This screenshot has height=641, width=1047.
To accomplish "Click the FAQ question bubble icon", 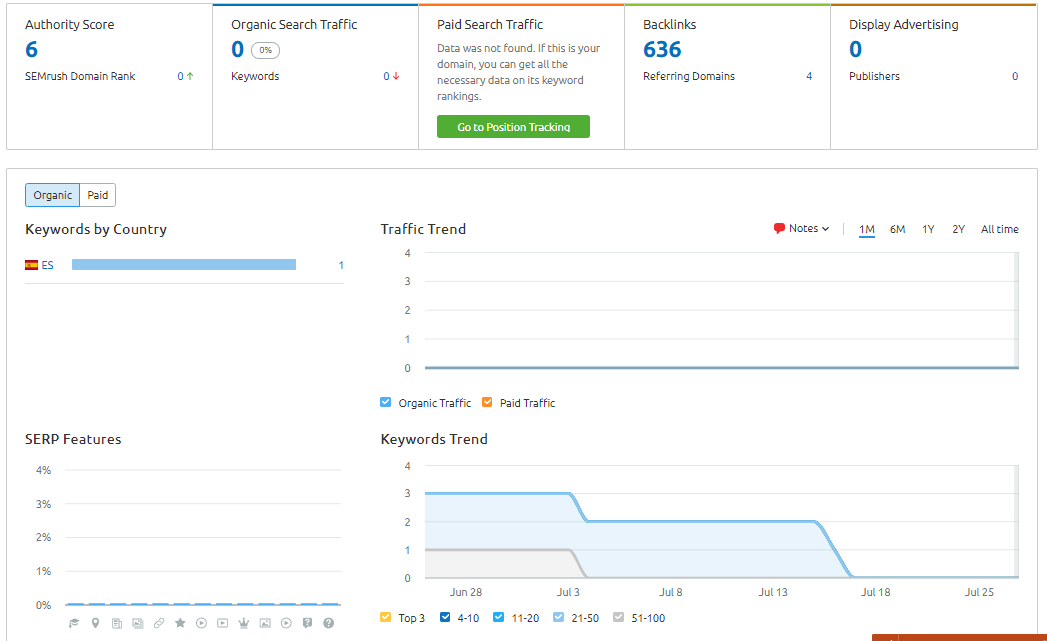I will click(306, 622).
